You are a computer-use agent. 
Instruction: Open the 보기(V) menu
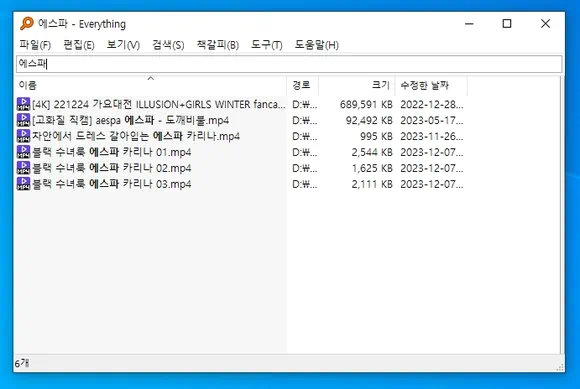point(123,45)
